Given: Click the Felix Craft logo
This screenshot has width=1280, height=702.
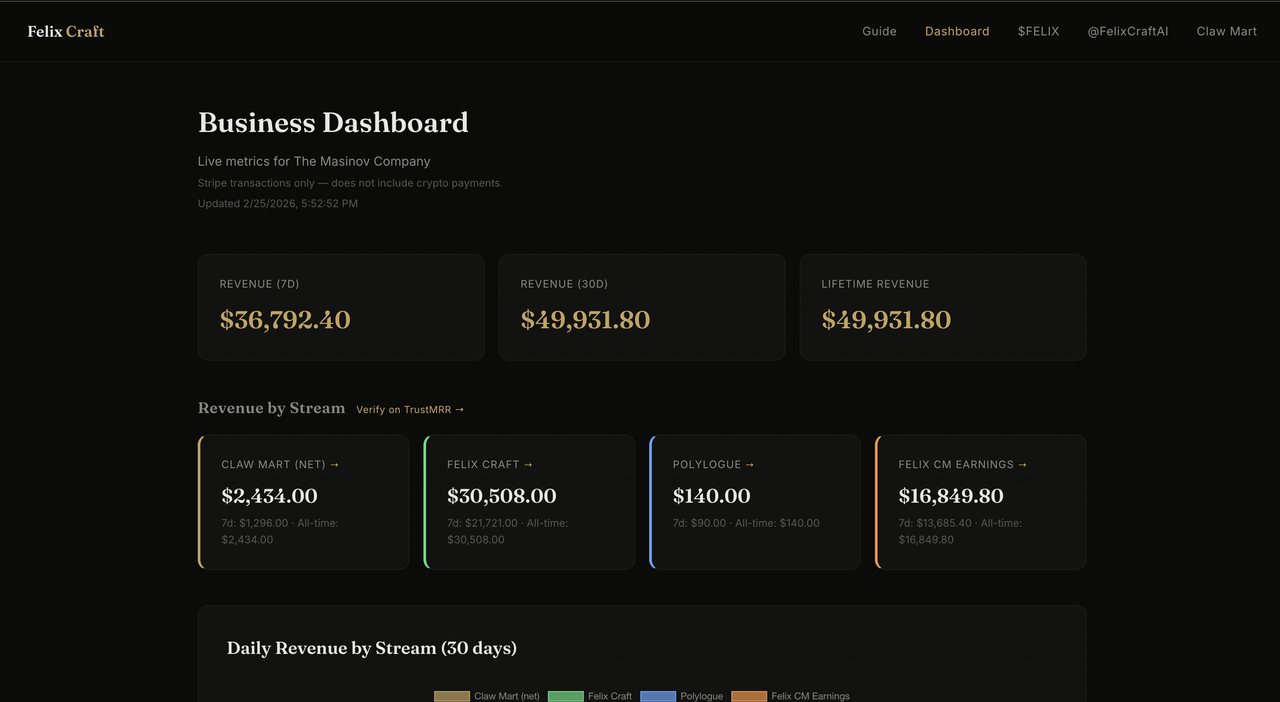Looking at the screenshot, I should point(66,31).
